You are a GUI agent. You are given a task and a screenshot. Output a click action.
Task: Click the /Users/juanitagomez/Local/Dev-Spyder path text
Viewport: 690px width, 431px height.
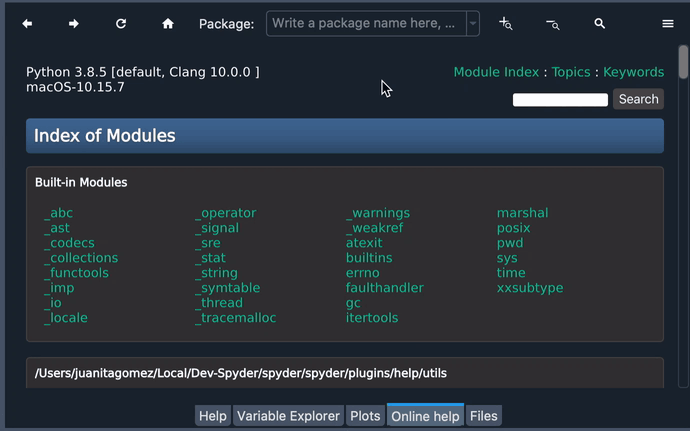point(241,373)
